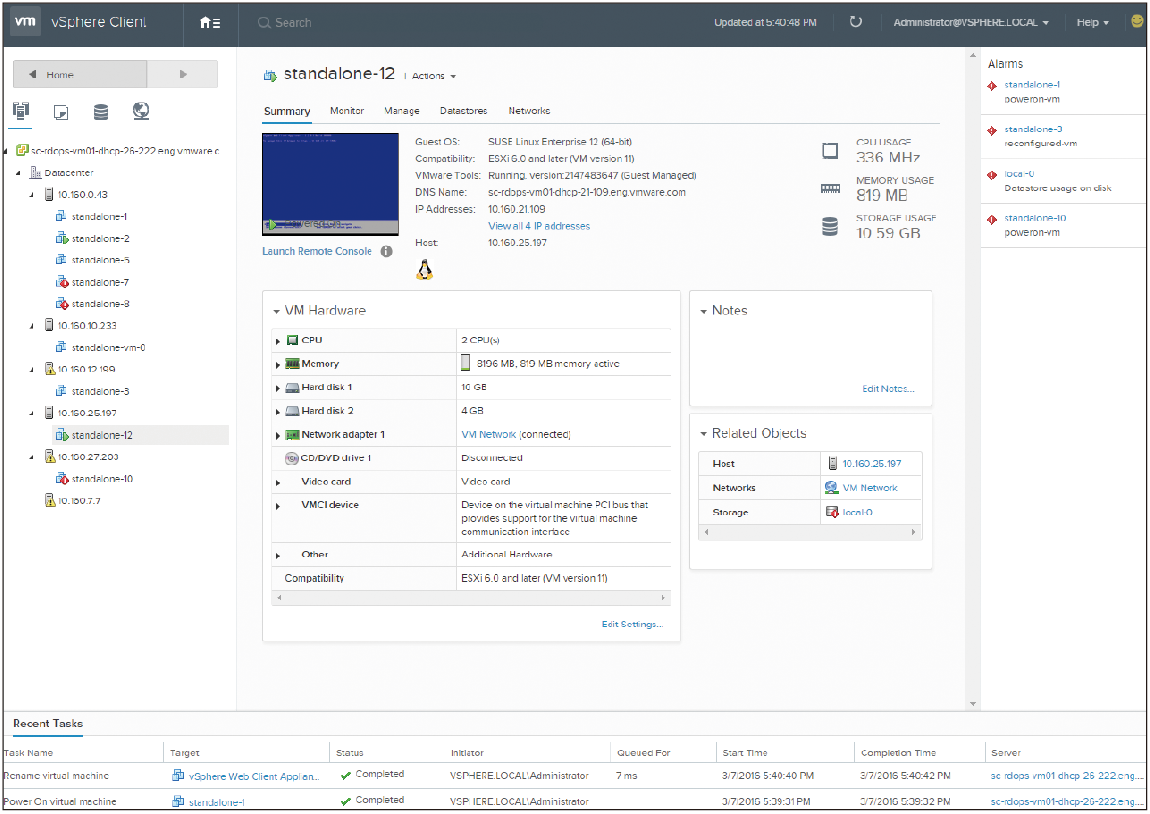Click the vm logo in header
1150x814 pixels.
[26, 22]
